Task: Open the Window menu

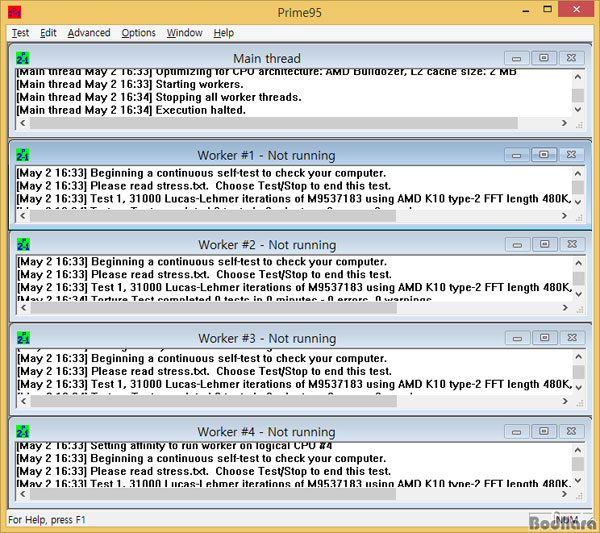Action: point(184,33)
